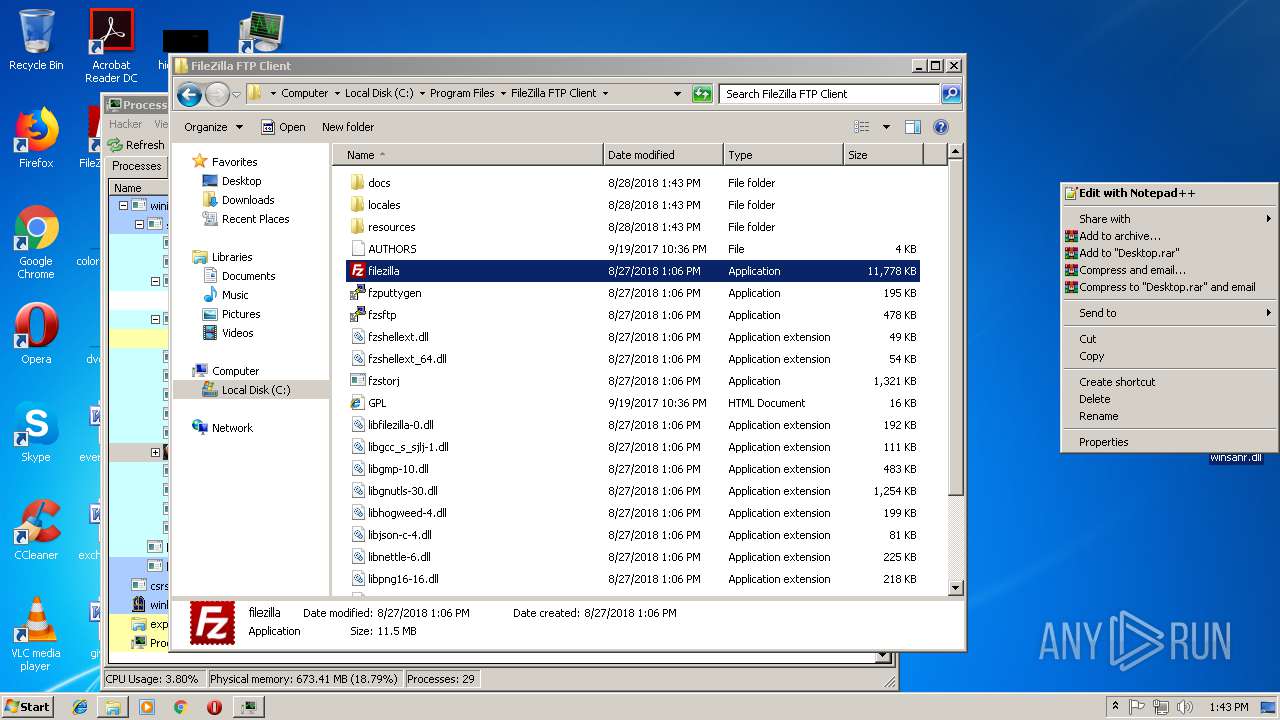Click in Search FileZilla FTP Client field
The width and height of the screenshot is (1280, 720).
pos(830,94)
